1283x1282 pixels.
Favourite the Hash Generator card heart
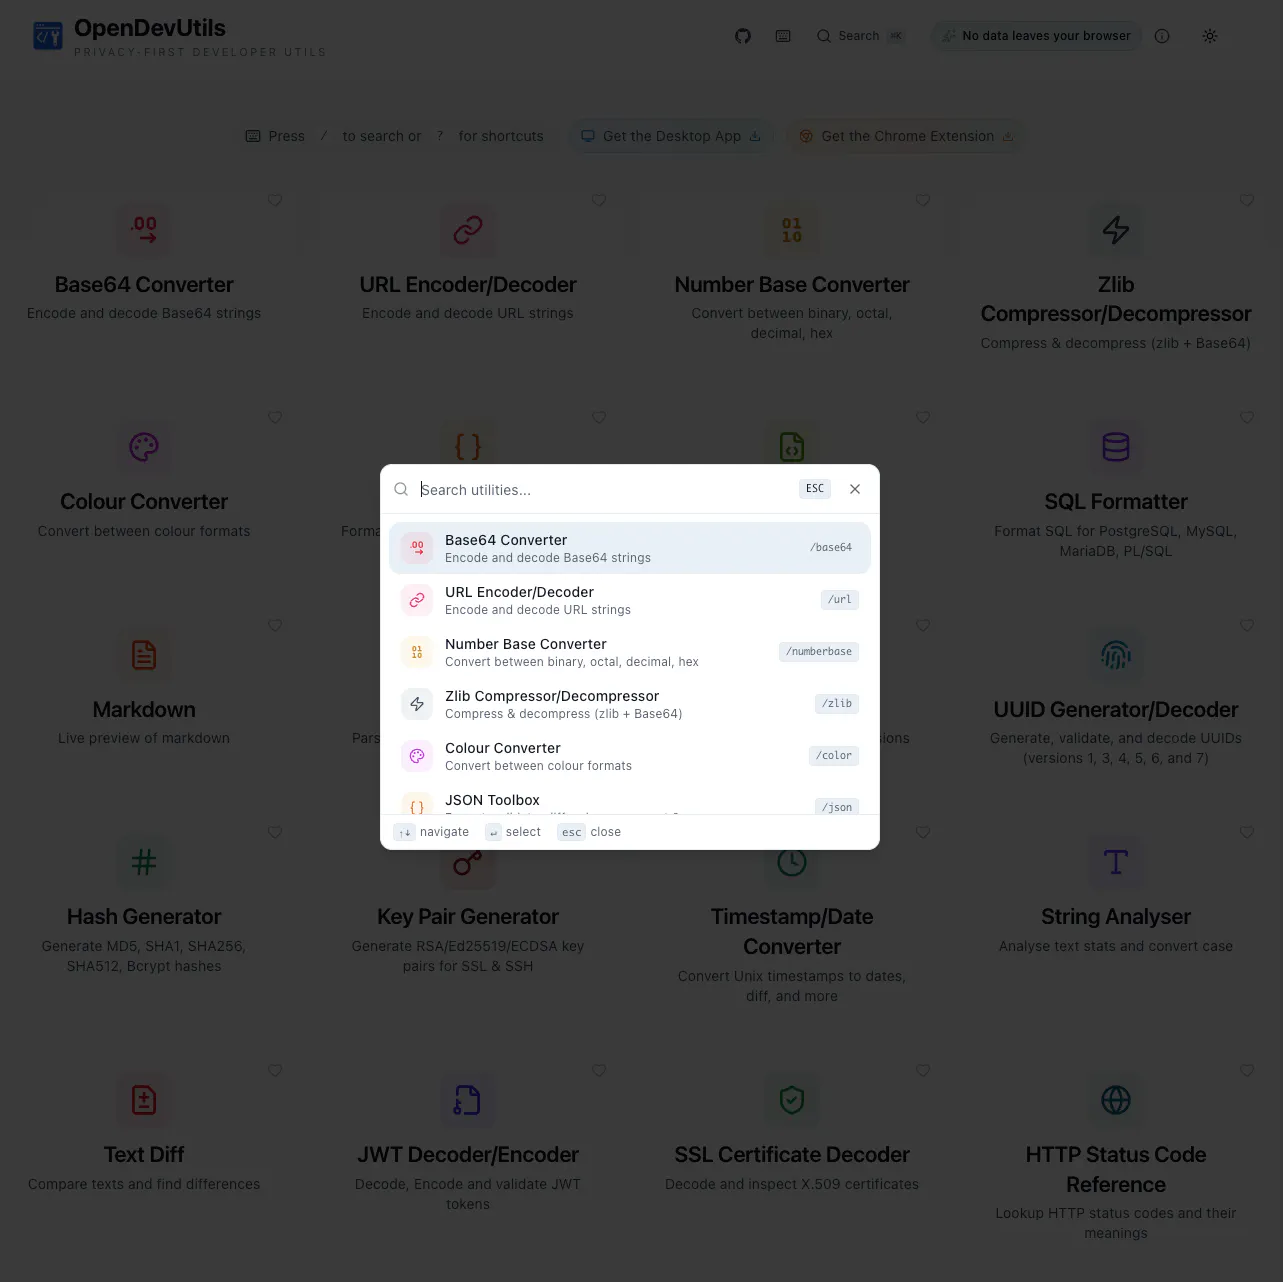tap(275, 832)
